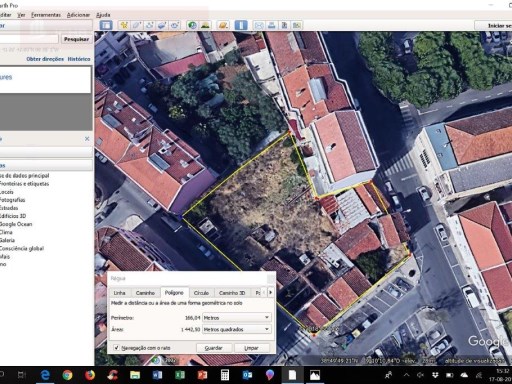
Task: Open Task View on the taskbar
Action: (x=22, y=375)
